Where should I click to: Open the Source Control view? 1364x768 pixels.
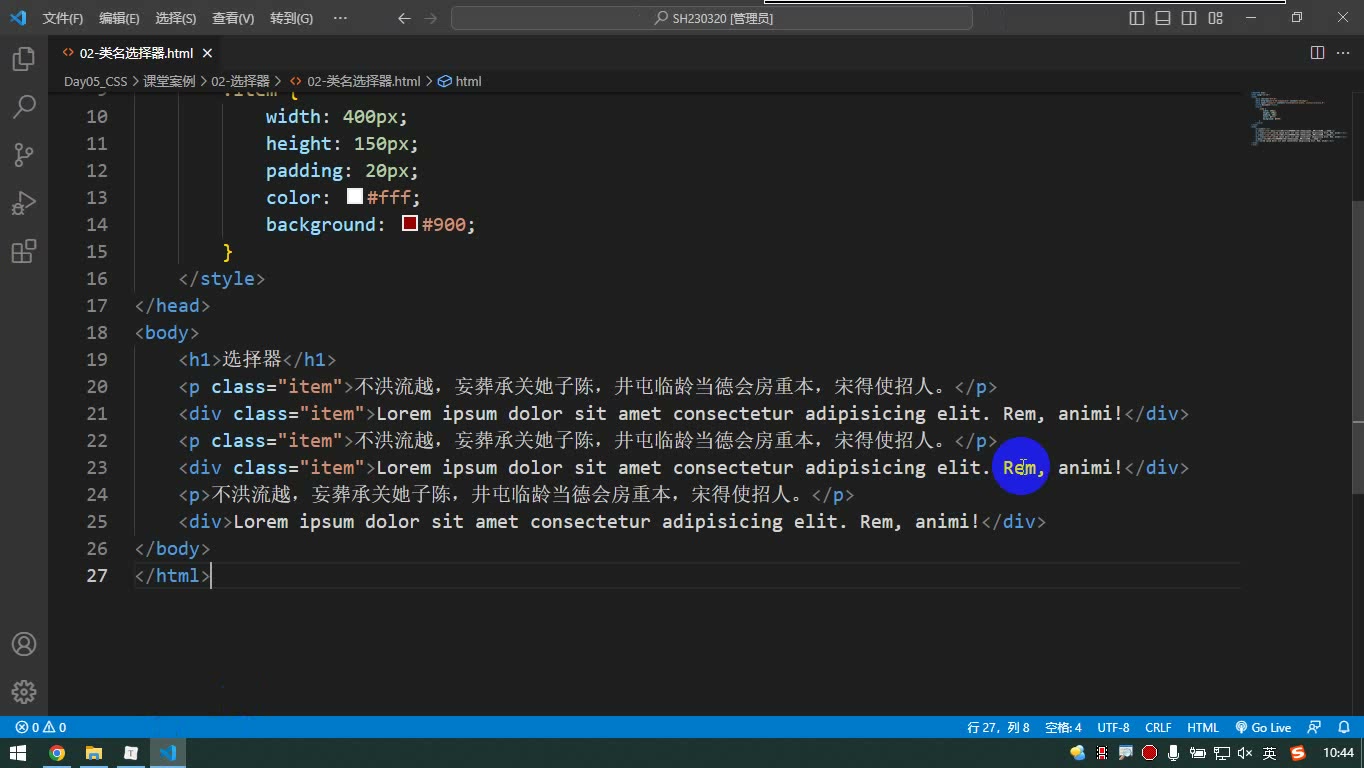click(24, 155)
